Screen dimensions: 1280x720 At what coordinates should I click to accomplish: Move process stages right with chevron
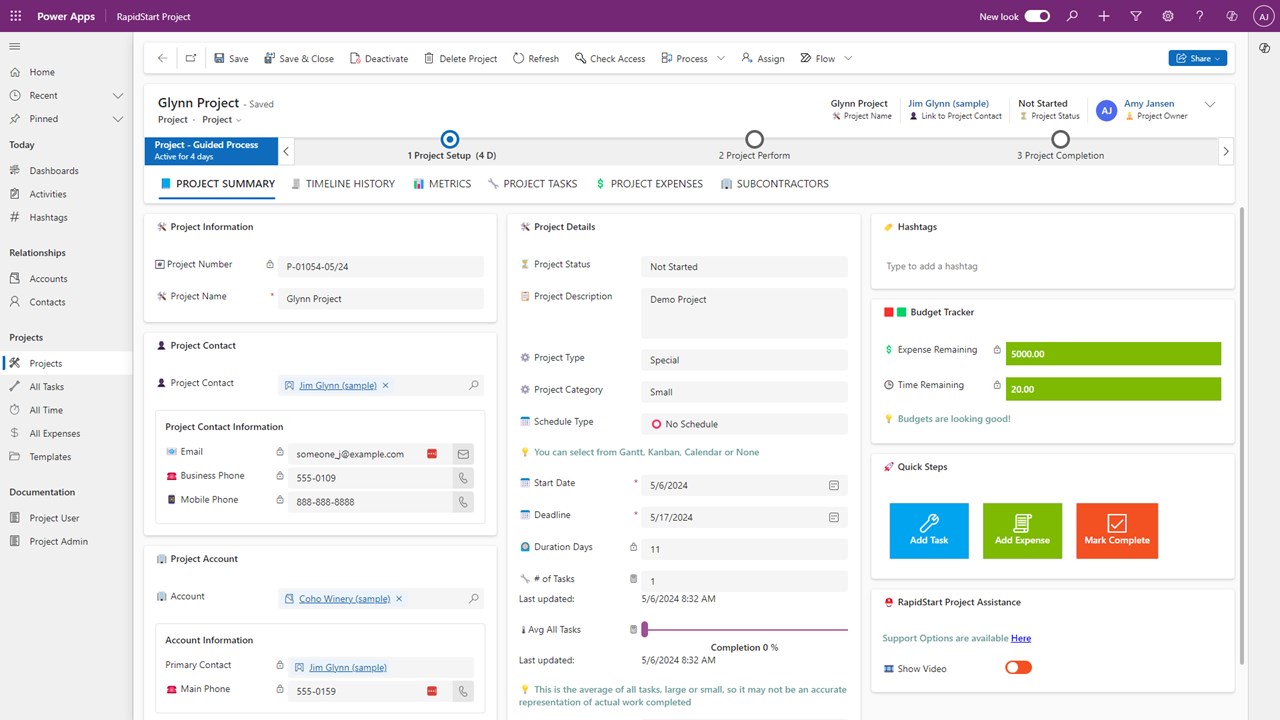click(x=1226, y=152)
